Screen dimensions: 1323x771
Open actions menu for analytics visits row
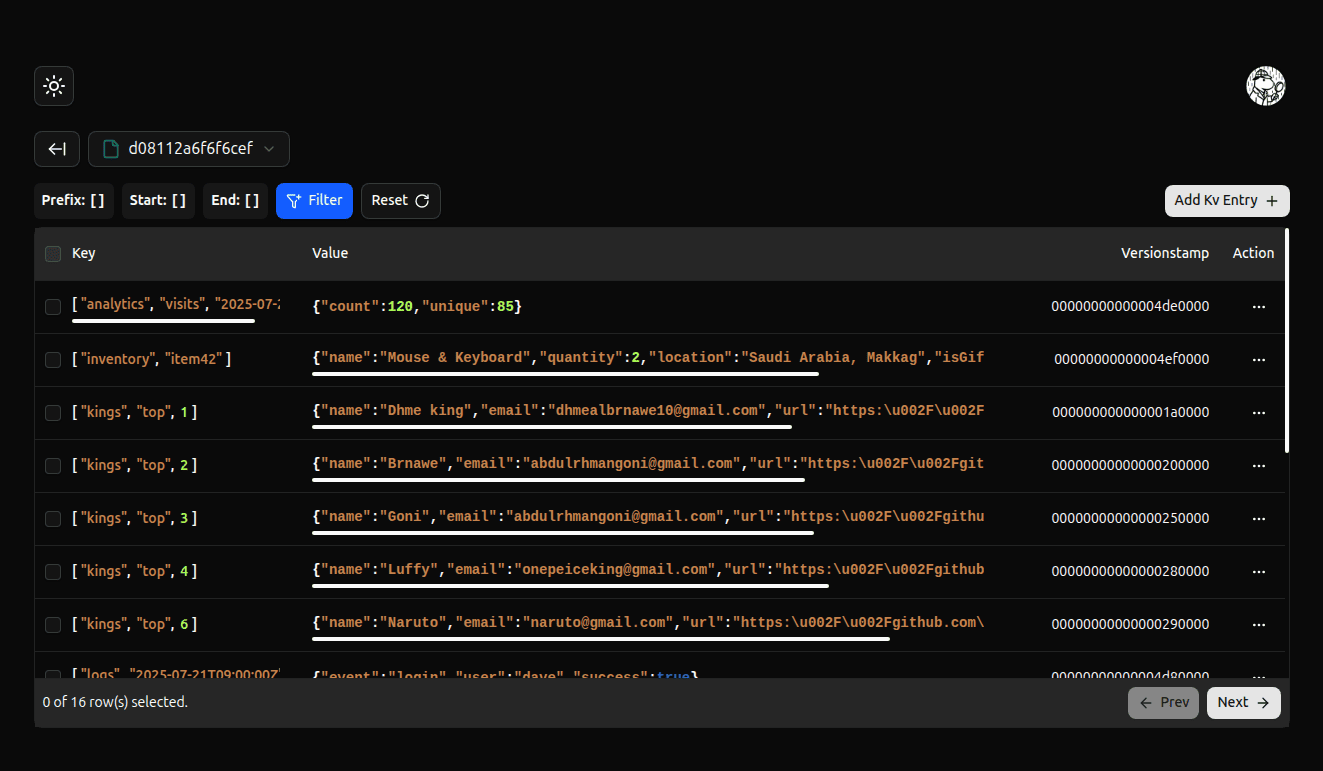pyautogui.click(x=1258, y=307)
